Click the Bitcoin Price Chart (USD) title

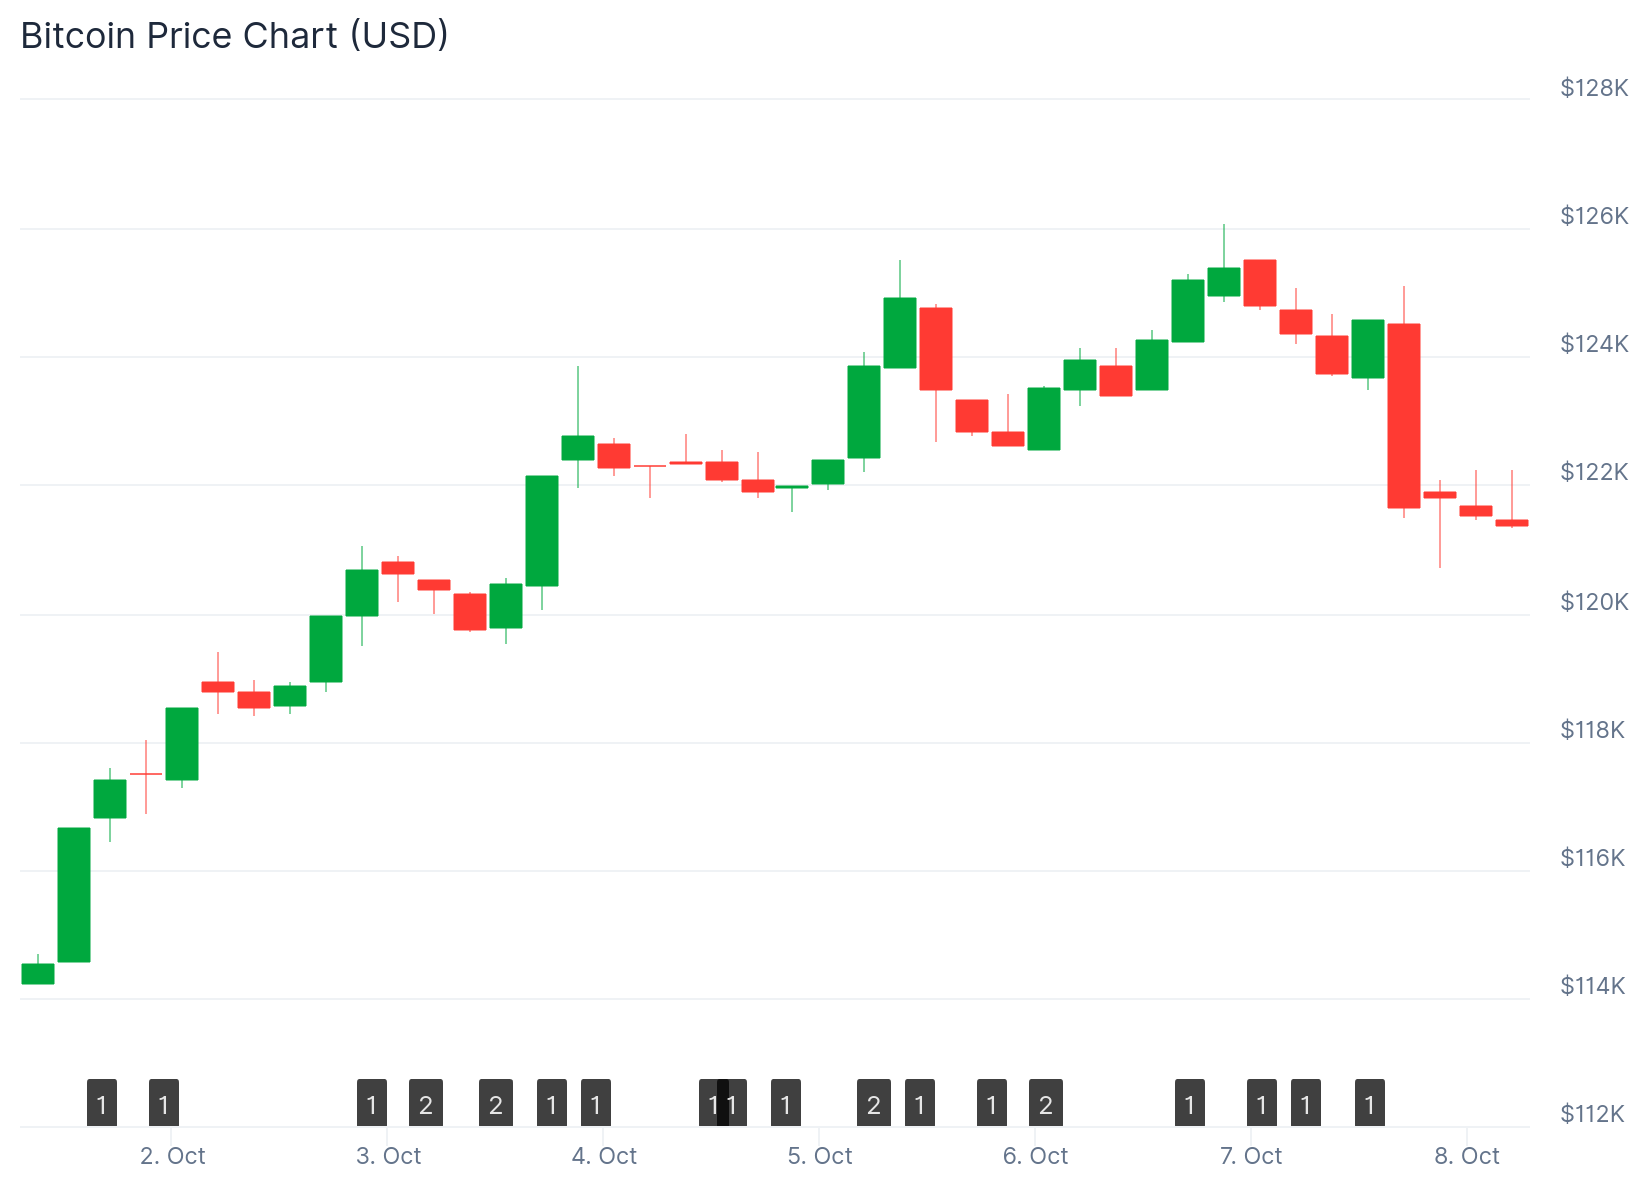[x=235, y=35]
